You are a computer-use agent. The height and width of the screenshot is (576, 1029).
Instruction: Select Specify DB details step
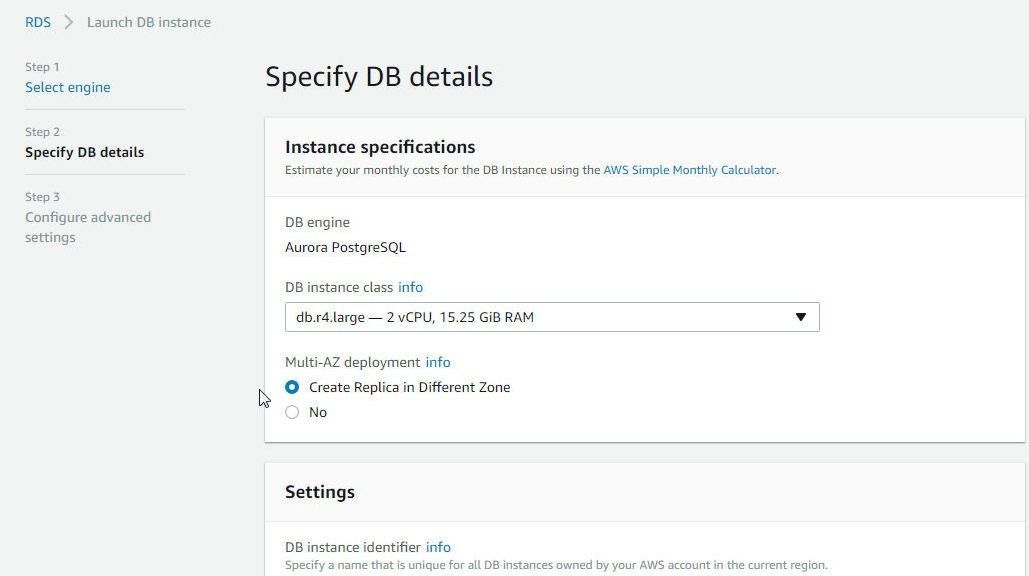pos(85,152)
